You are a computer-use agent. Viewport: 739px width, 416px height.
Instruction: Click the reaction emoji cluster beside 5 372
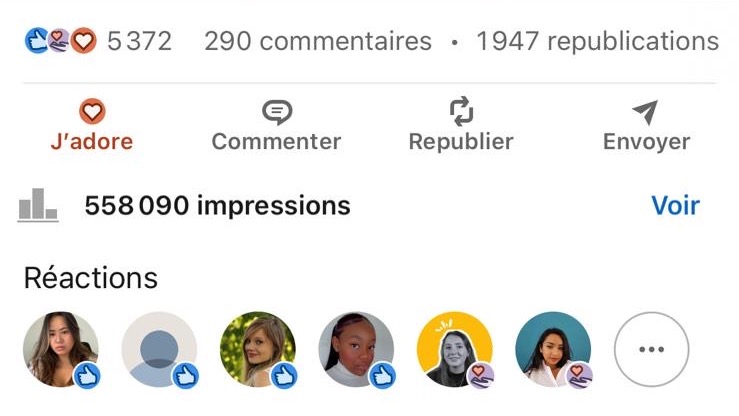coord(61,41)
